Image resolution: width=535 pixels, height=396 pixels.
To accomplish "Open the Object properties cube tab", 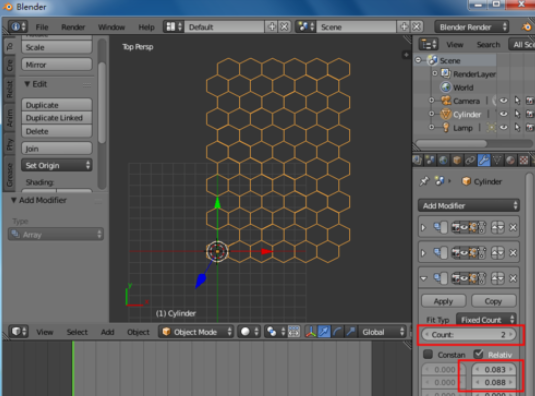I will [x=457, y=160].
